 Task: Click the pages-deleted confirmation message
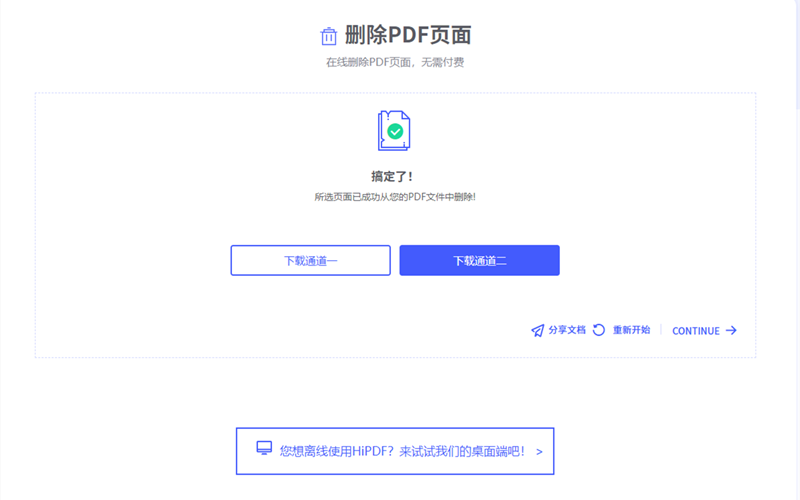[395, 197]
